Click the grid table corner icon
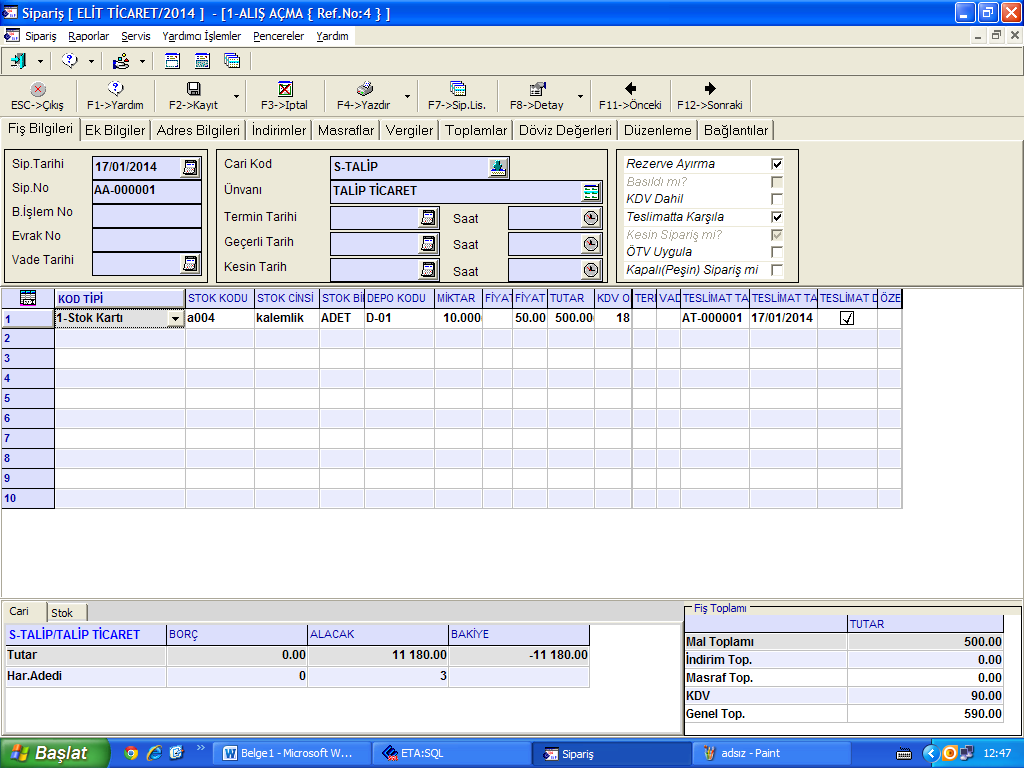Image resolution: width=1024 pixels, height=768 pixels. [x=28, y=298]
